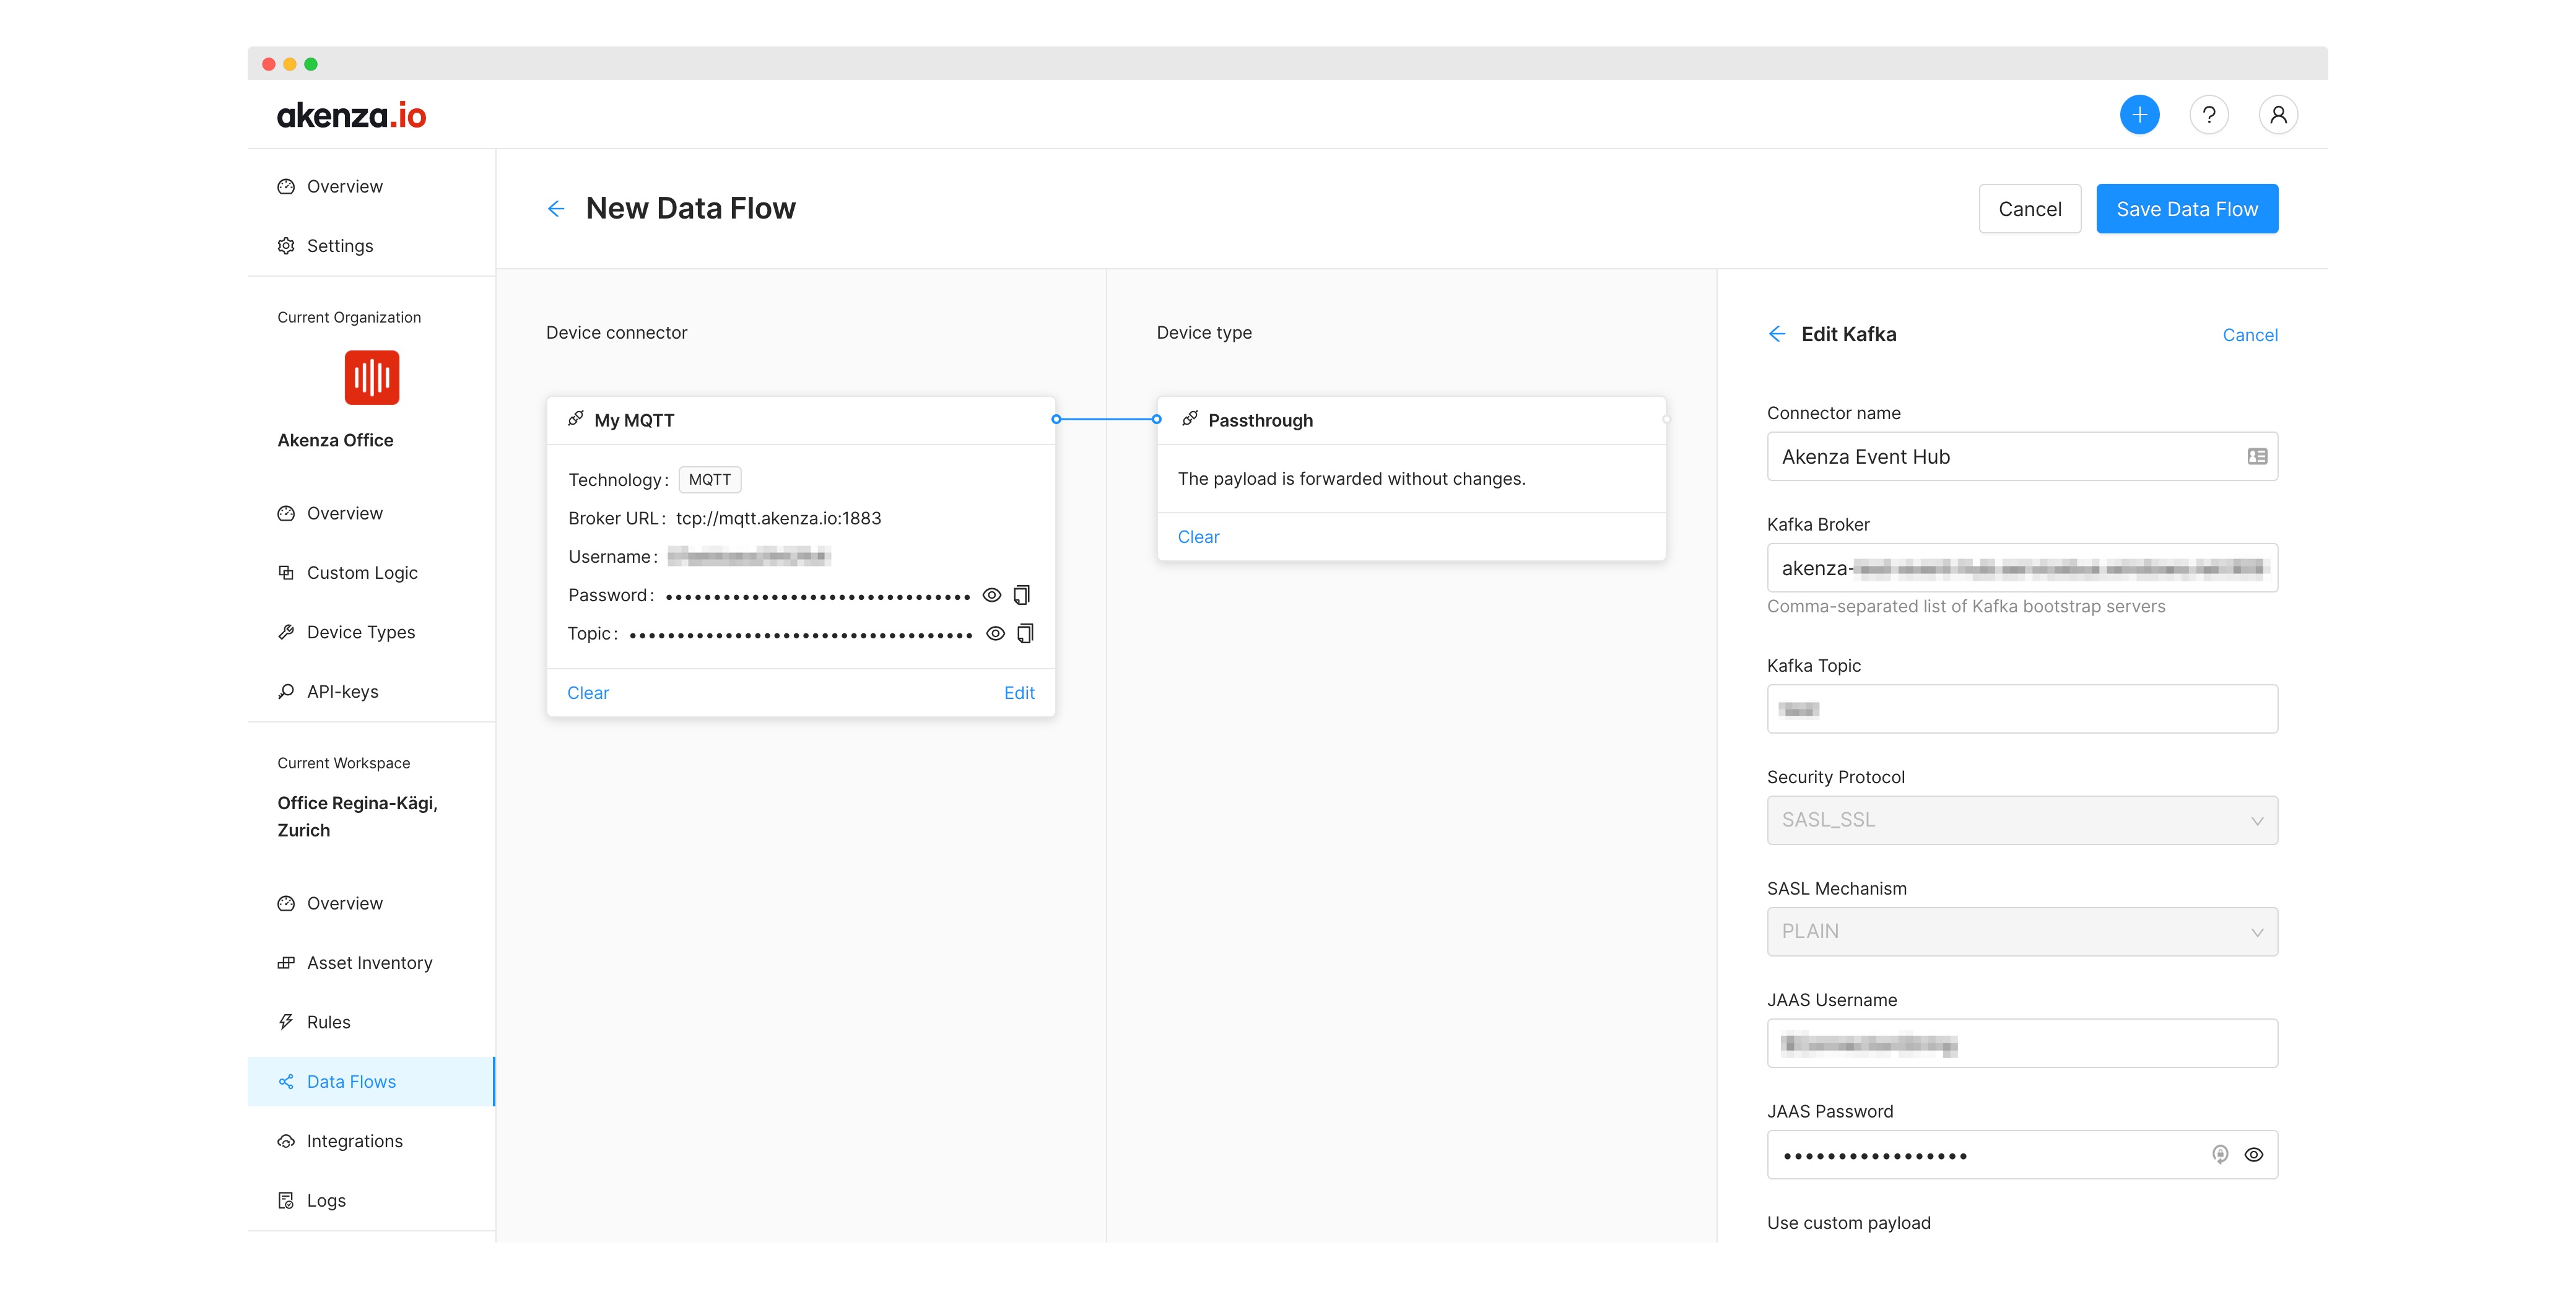Click the Akenza Office organization name
This screenshot has height=1289, width=2576.
tap(335, 440)
